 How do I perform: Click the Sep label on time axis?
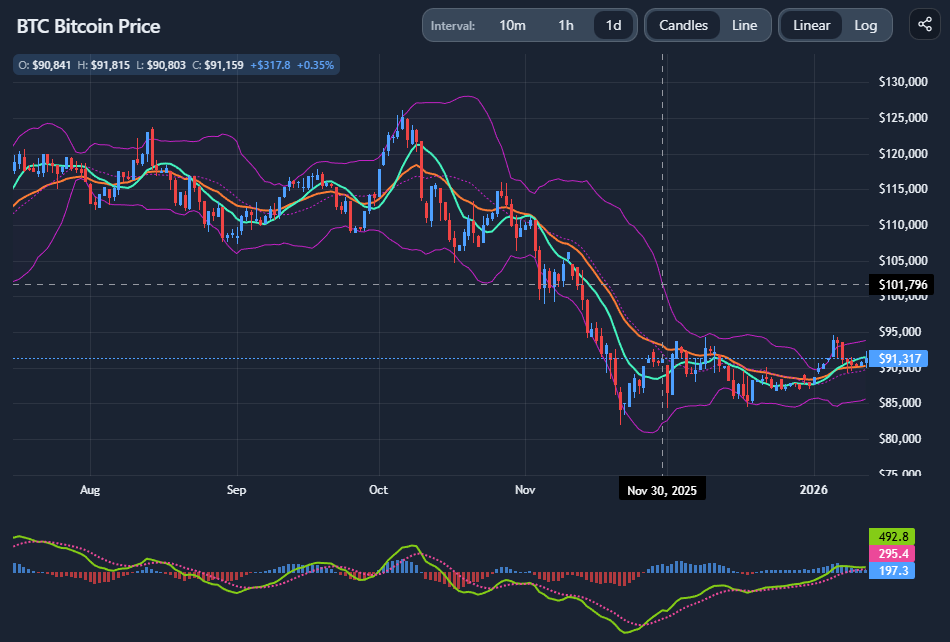tap(236, 489)
